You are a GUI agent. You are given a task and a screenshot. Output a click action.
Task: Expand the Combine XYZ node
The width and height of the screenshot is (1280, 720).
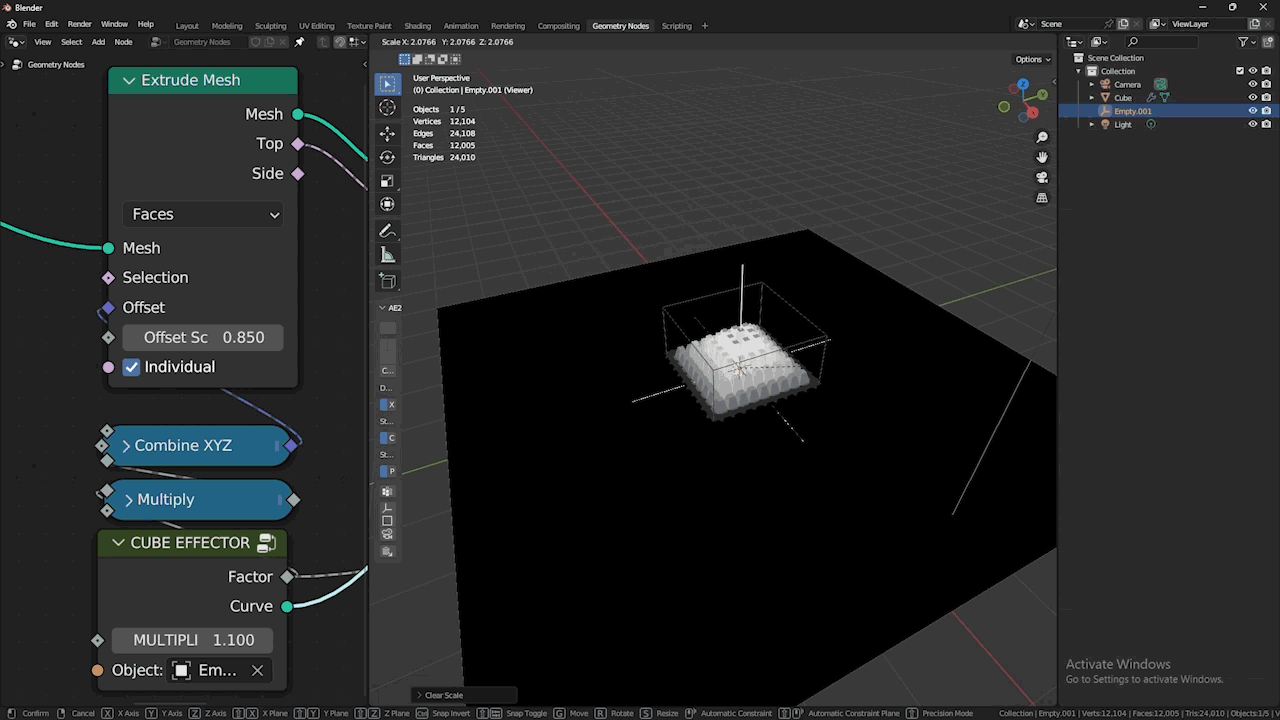(x=126, y=446)
